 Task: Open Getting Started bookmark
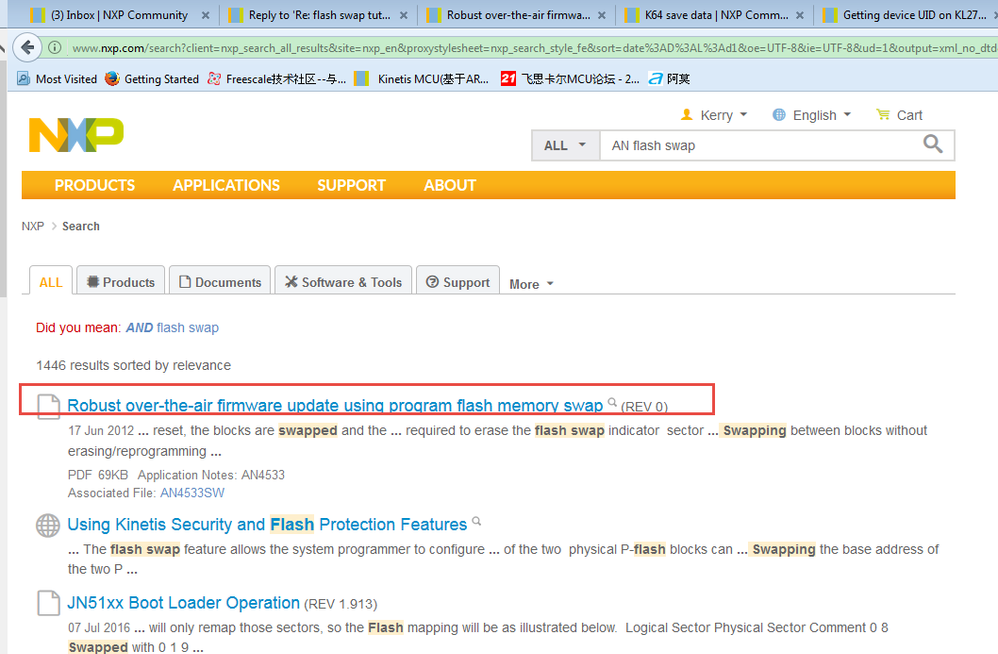pos(151,79)
